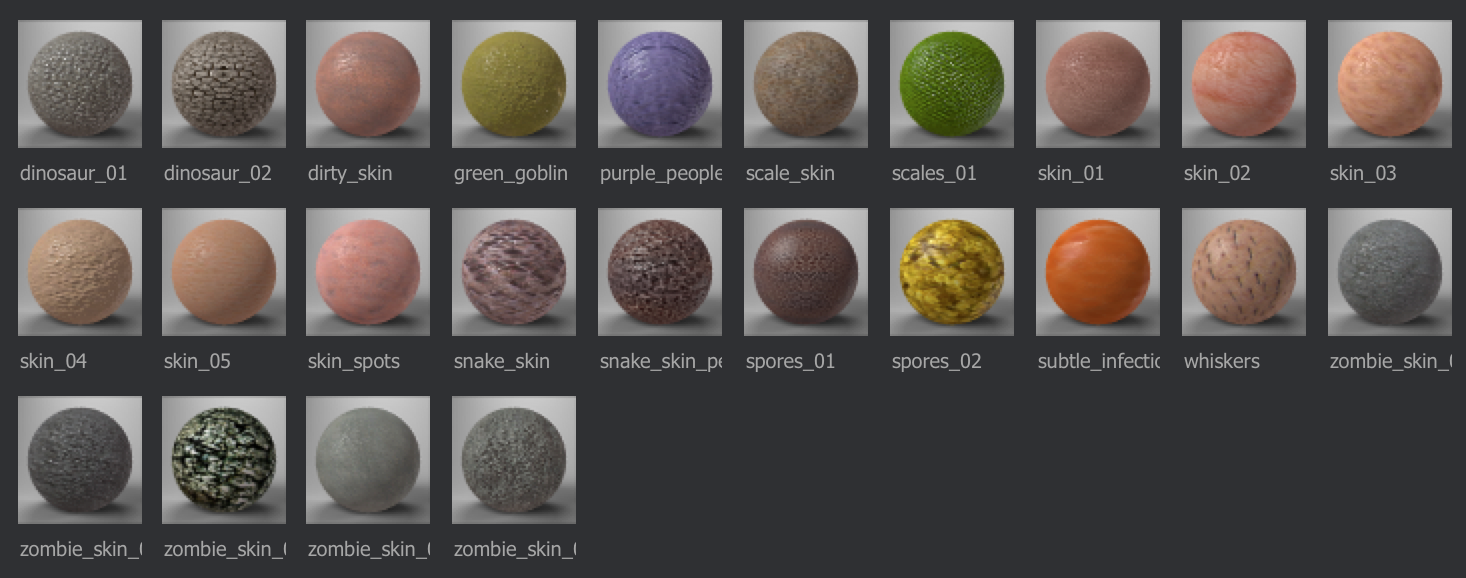Select the skin_05 material sphere
Image resolution: width=1466 pixels, height=578 pixels.
224,272
